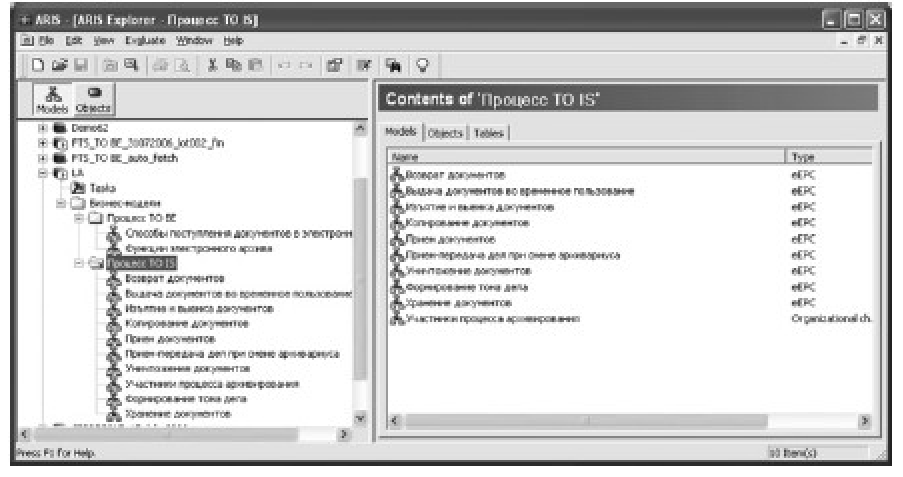Select Уничтожение документов in the tree
Viewport: 903px width, 477px height.
click(x=188, y=369)
